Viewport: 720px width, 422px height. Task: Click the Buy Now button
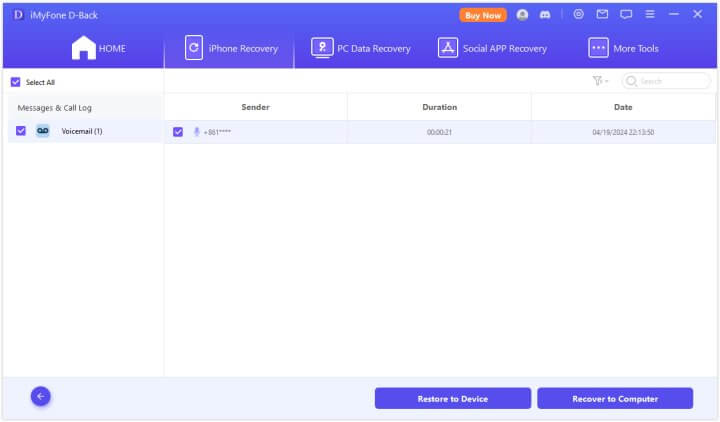(483, 15)
